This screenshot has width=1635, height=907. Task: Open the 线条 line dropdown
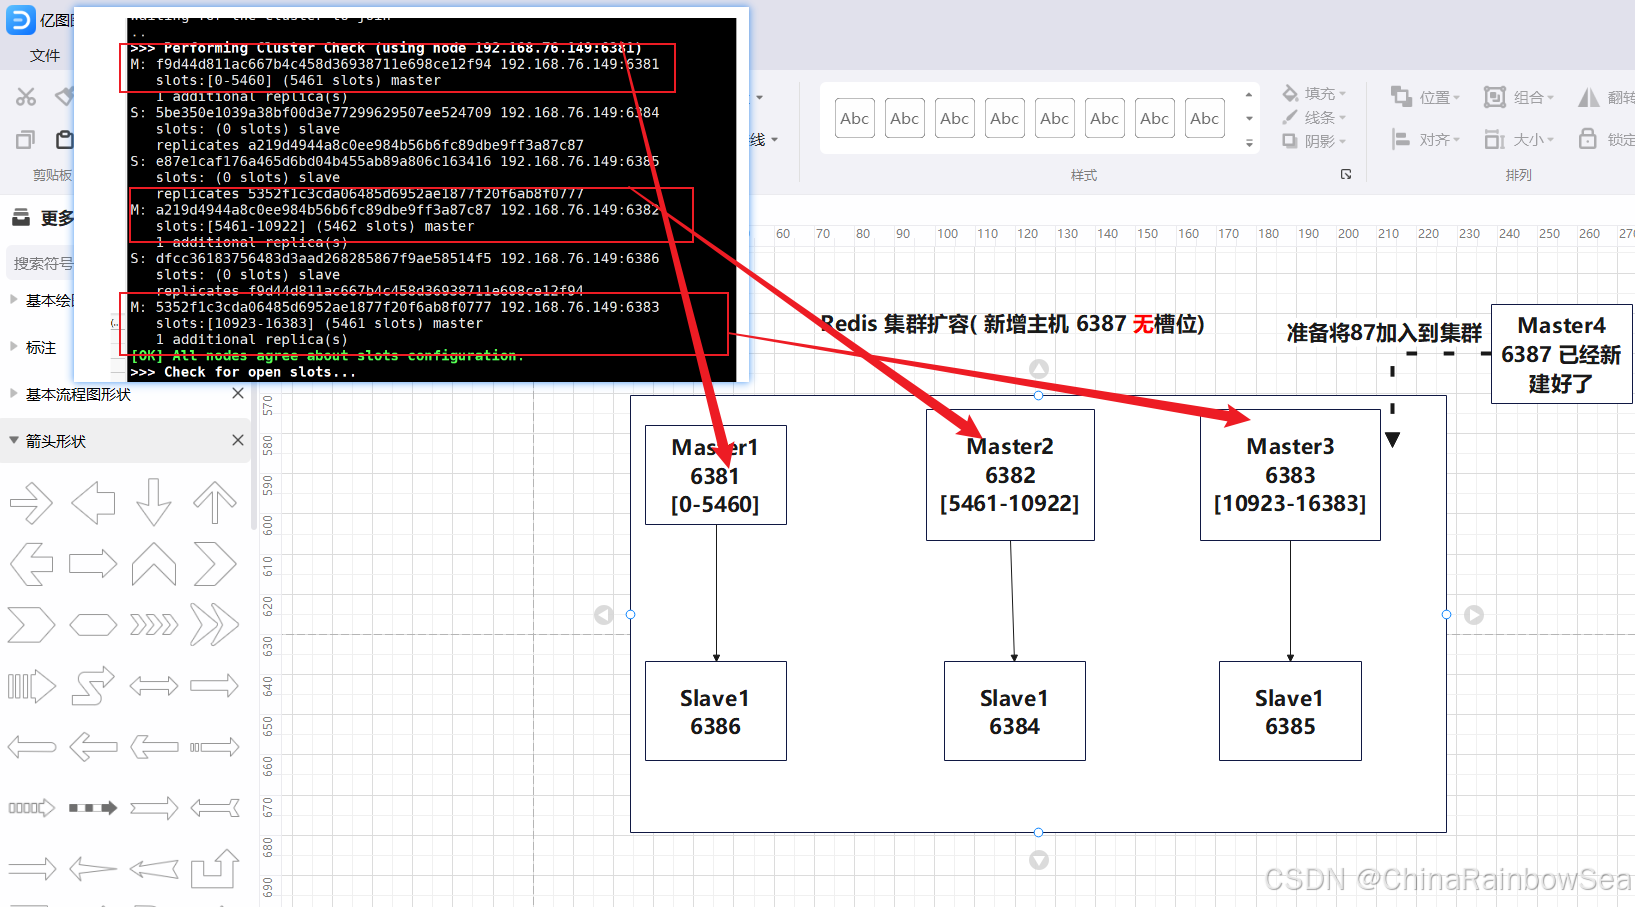pyautogui.click(x=1314, y=117)
